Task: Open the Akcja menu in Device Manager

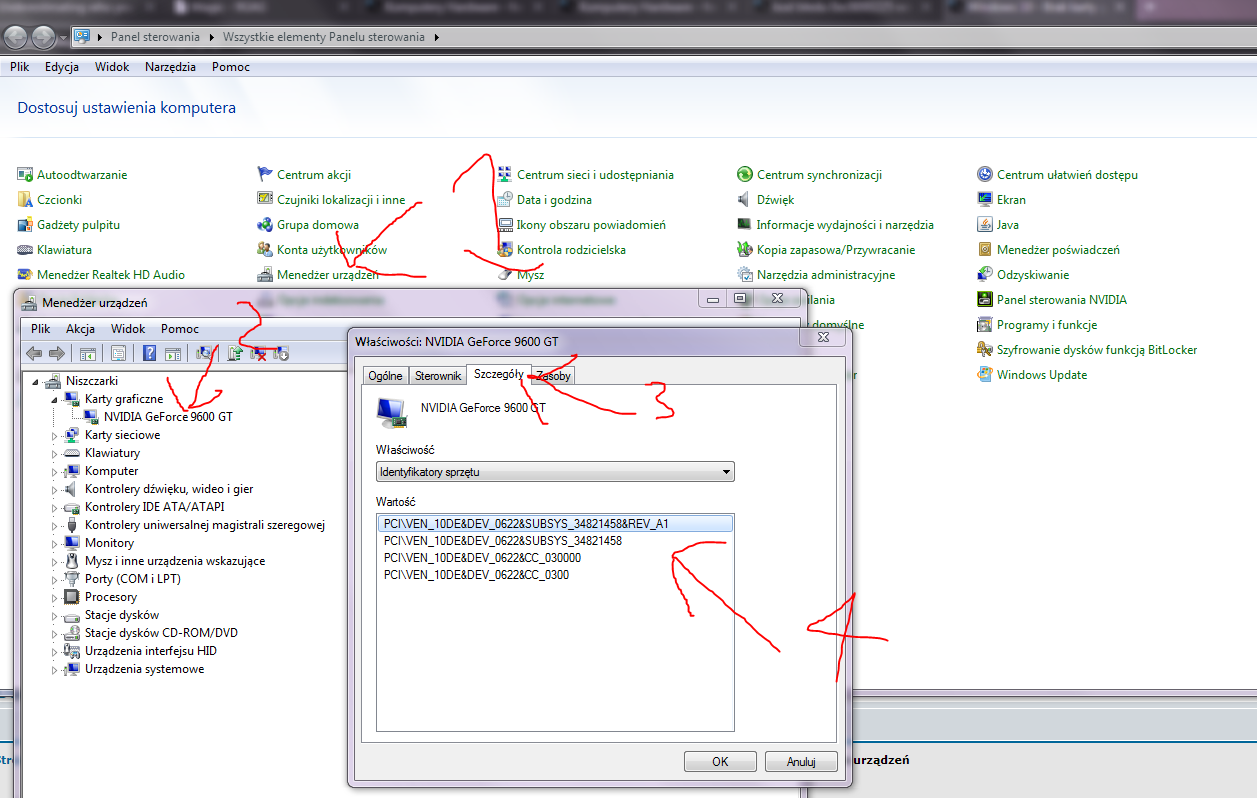Action: pyautogui.click(x=80, y=329)
